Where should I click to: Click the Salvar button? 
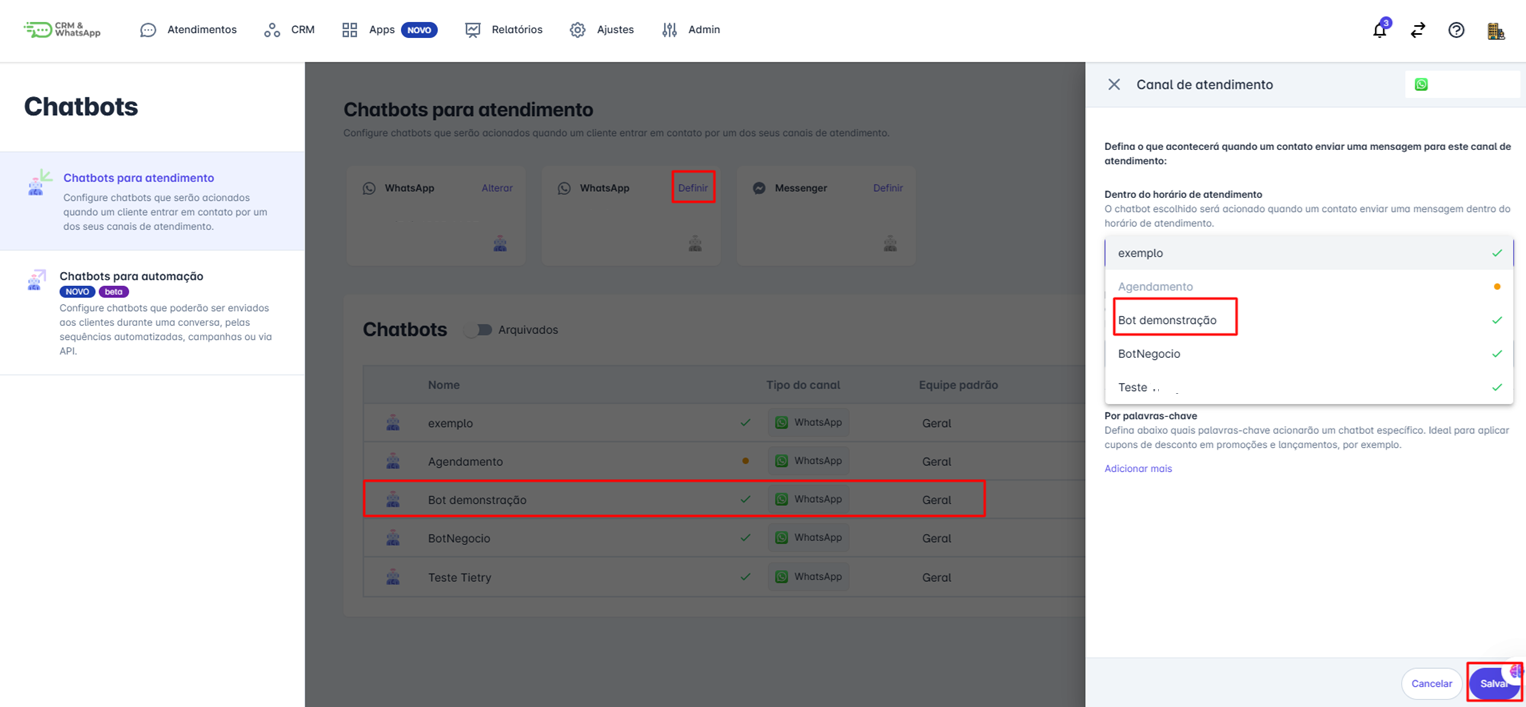1493,684
